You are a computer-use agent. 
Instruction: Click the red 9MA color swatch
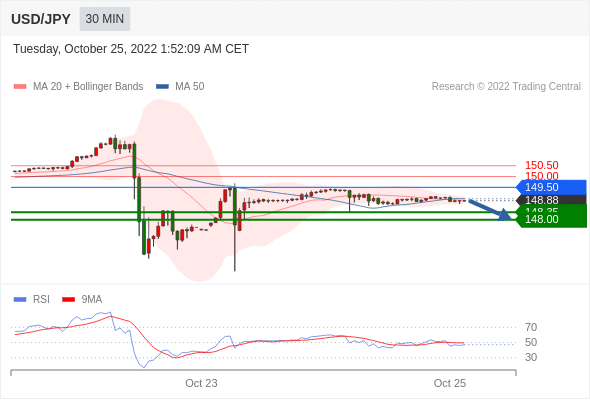click(x=68, y=300)
